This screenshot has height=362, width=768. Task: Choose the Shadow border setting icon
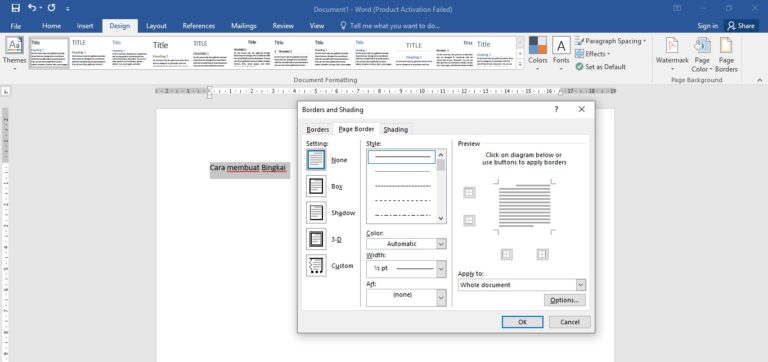(316, 213)
